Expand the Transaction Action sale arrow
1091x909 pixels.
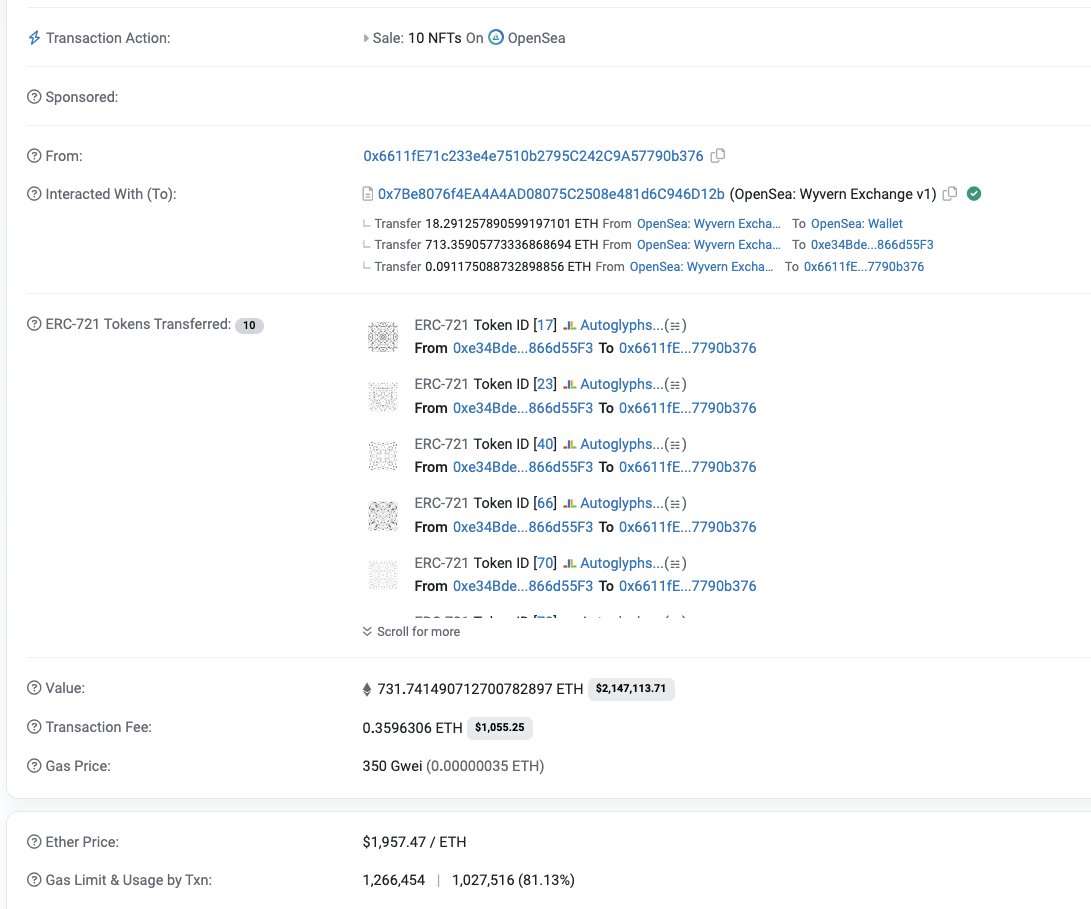(366, 38)
